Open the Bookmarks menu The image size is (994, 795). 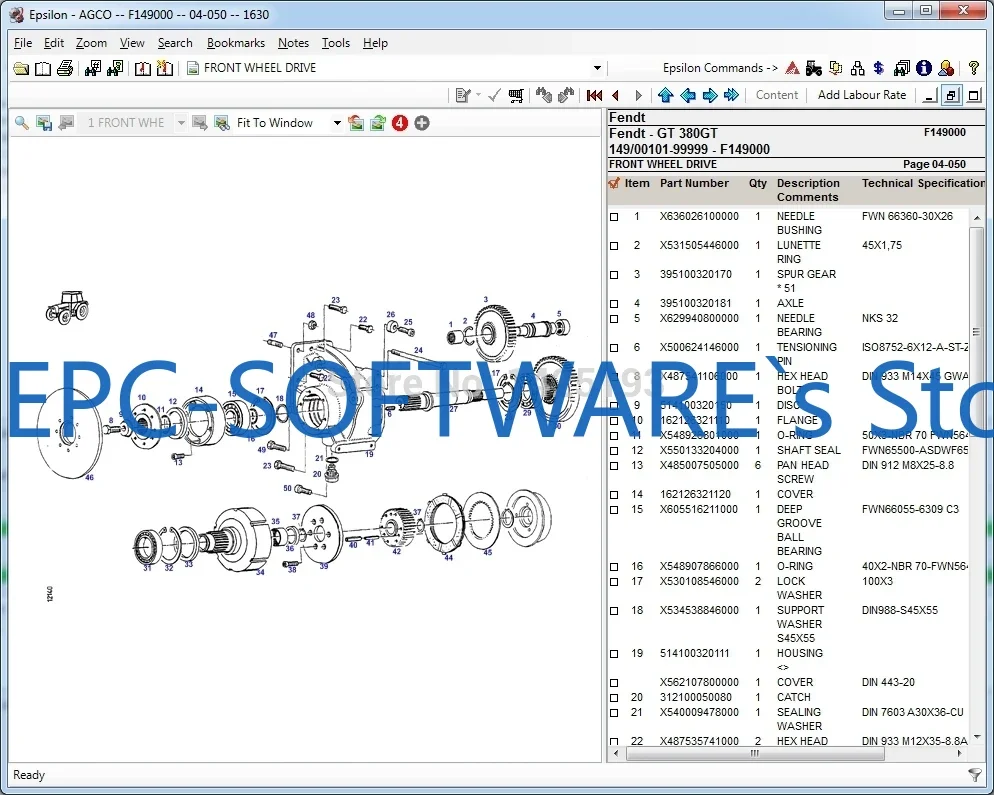click(x=236, y=43)
